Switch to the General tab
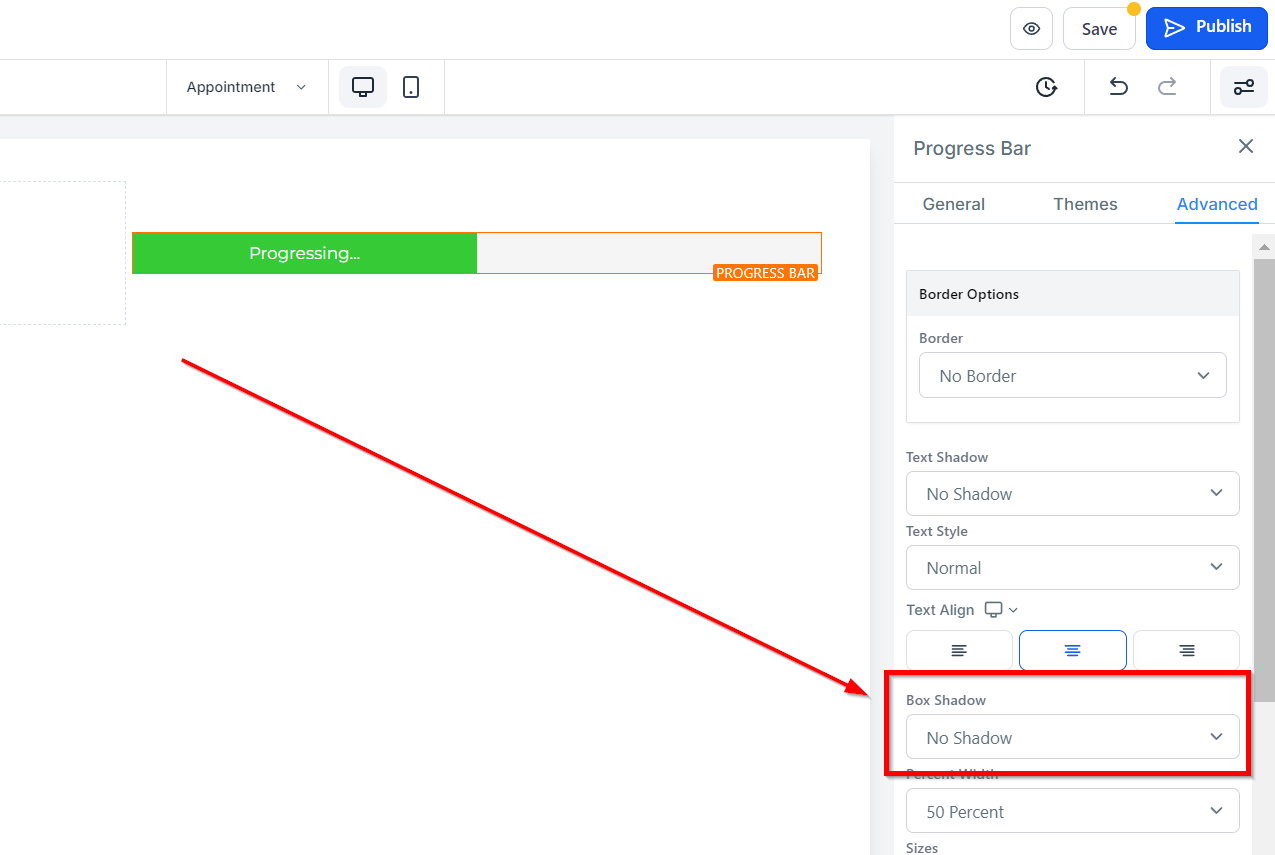Viewport: 1275px width, 855px height. pyautogui.click(x=954, y=204)
